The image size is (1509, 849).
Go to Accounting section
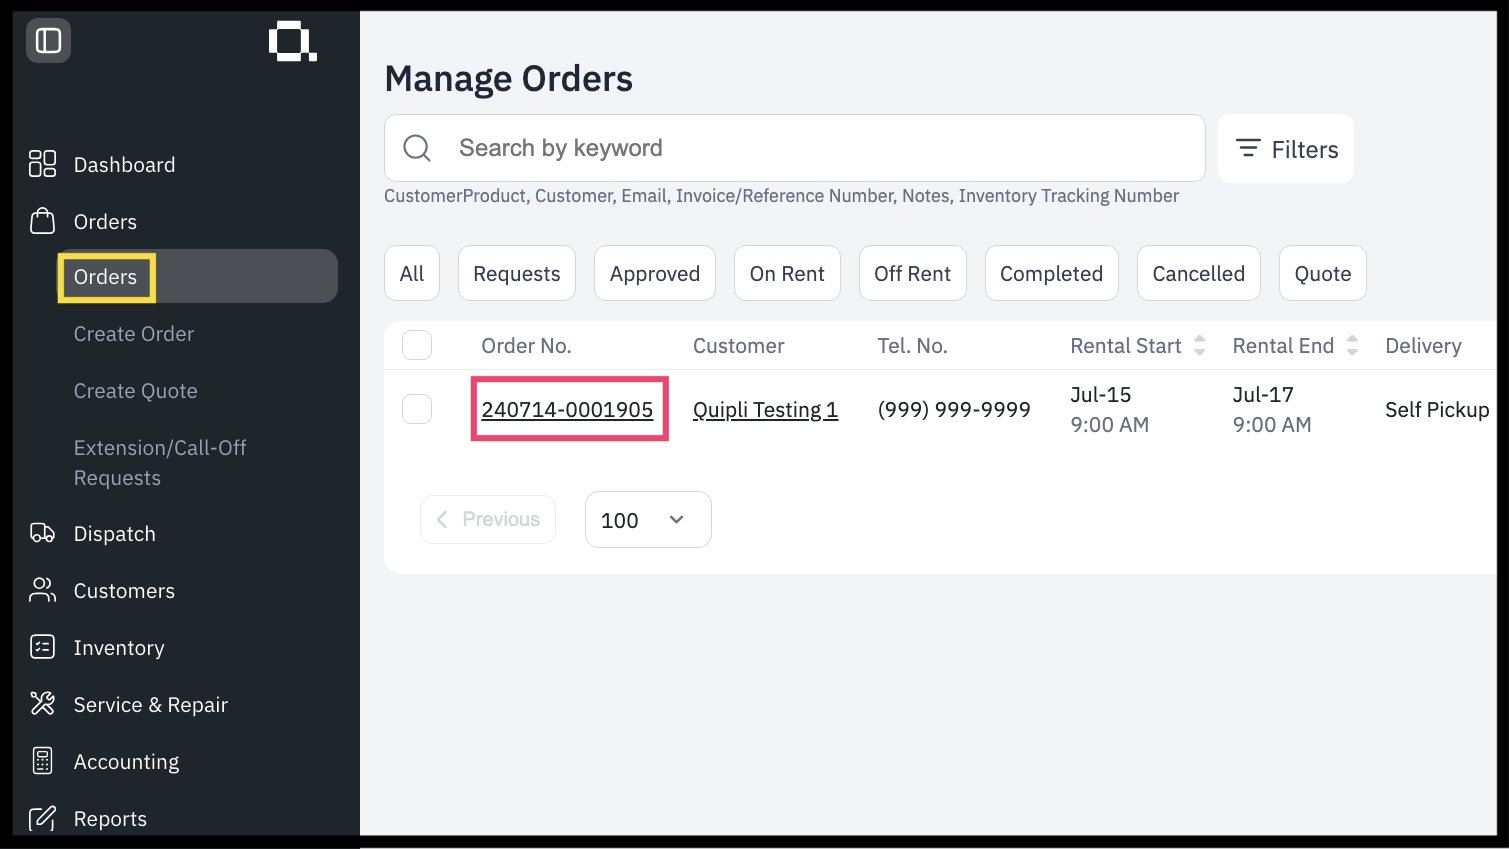[x=127, y=761]
